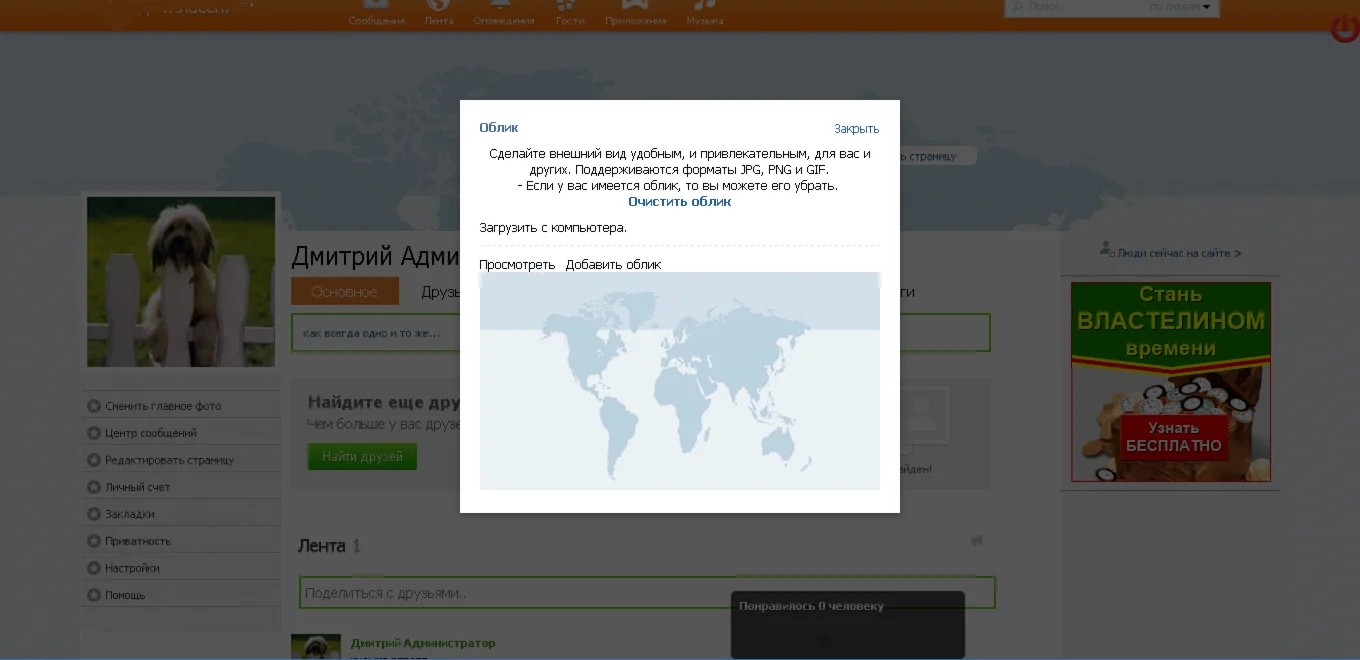Click the Облик dialog title

pyautogui.click(x=498, y=127)
